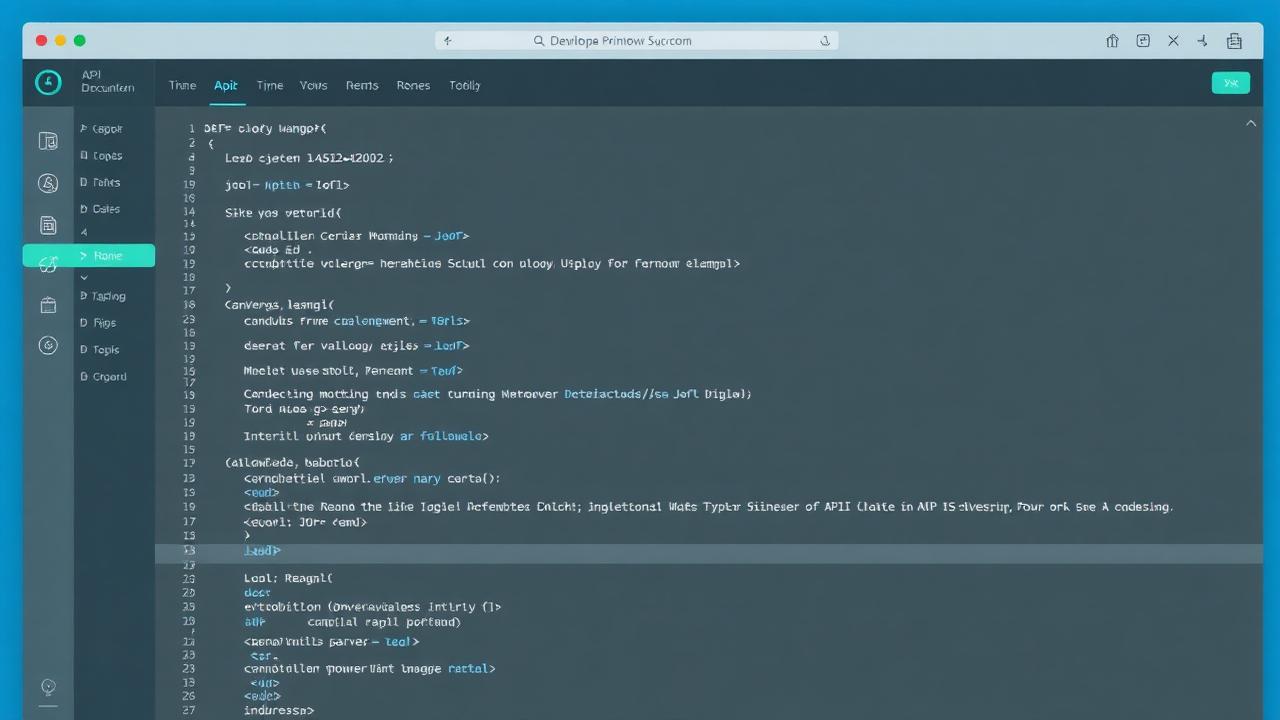This screenshot has height=720, width=1280.
Task: Select the glasses icon in the left sidebar
Action: point(48,262)
